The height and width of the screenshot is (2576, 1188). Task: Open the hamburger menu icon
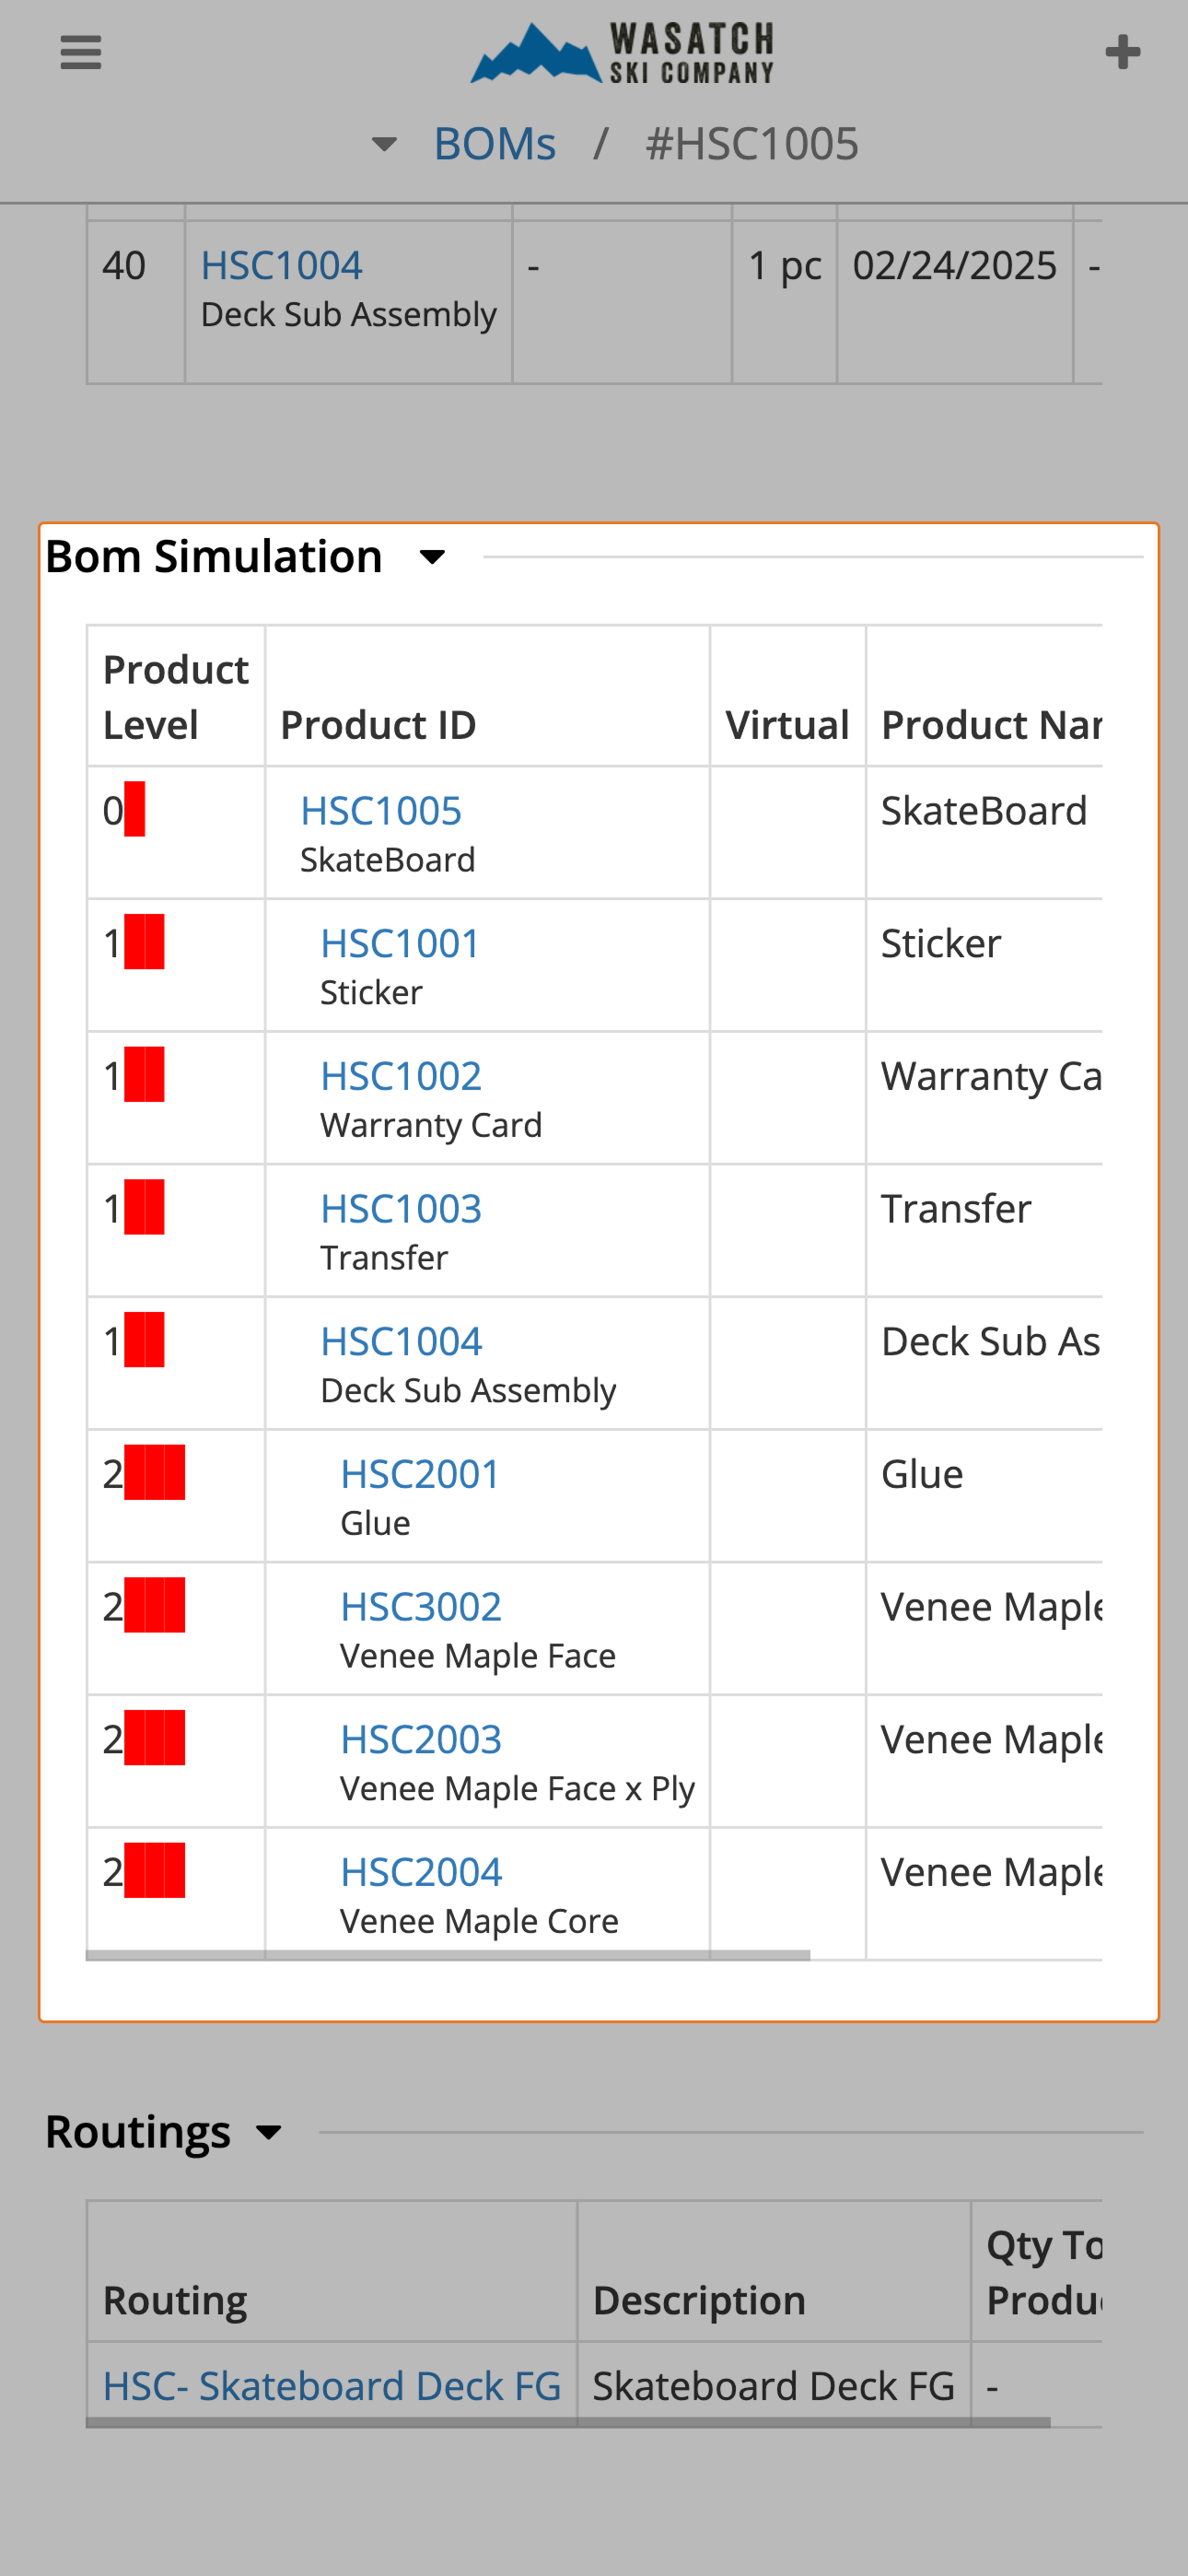coord(81,52)
